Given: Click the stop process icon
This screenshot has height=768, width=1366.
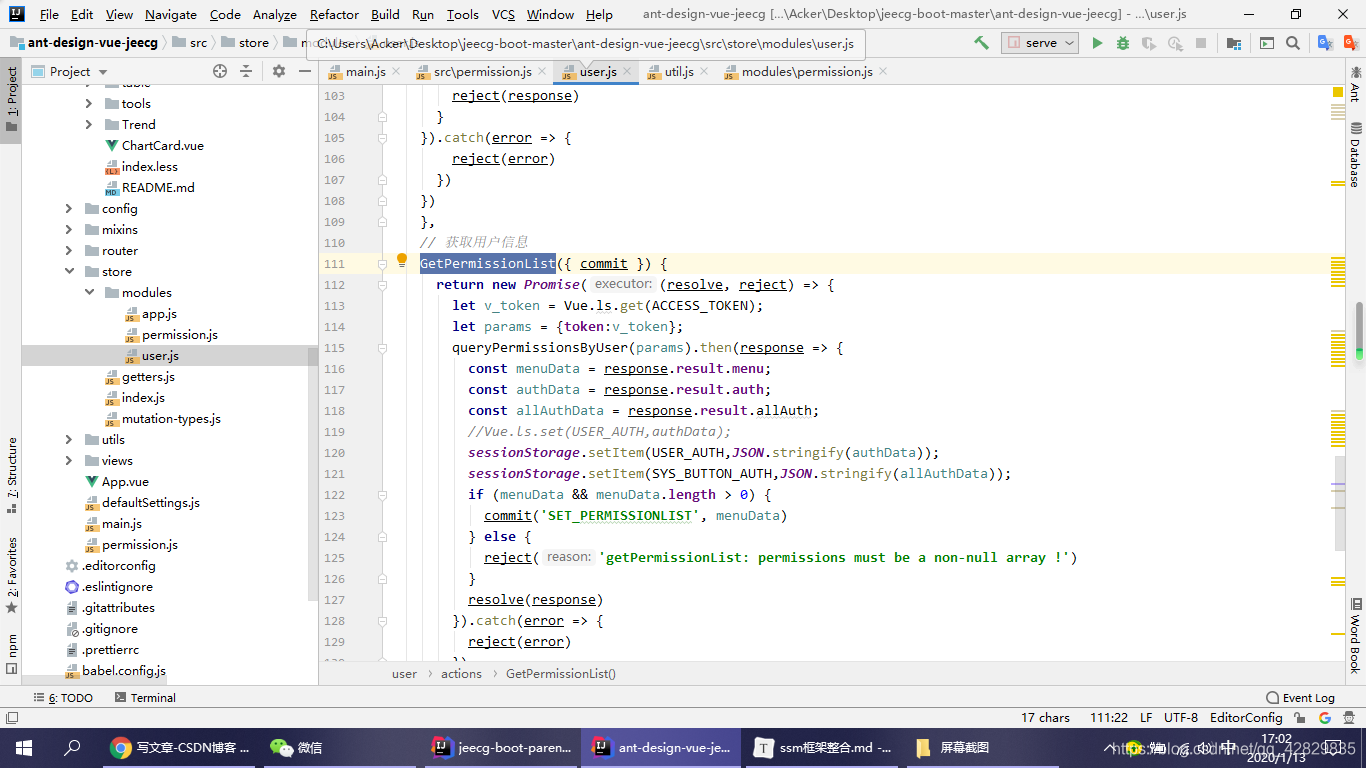Looking at the screenshot, I should 1201,43.
